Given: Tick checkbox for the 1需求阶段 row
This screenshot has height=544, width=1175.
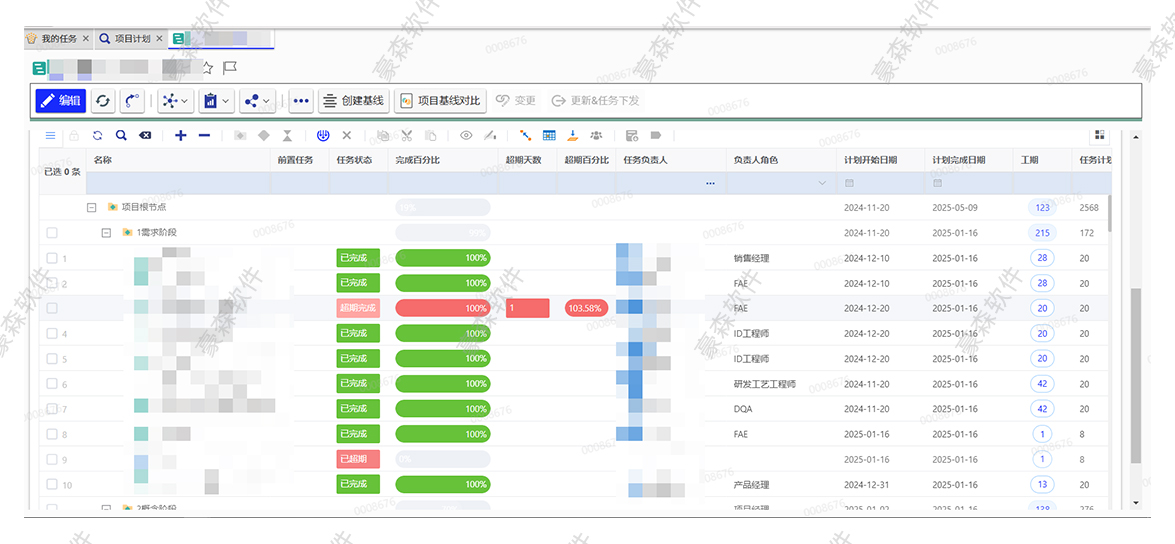Looking at the screenshot, I should pyautogui.click(x=52, y=233).
